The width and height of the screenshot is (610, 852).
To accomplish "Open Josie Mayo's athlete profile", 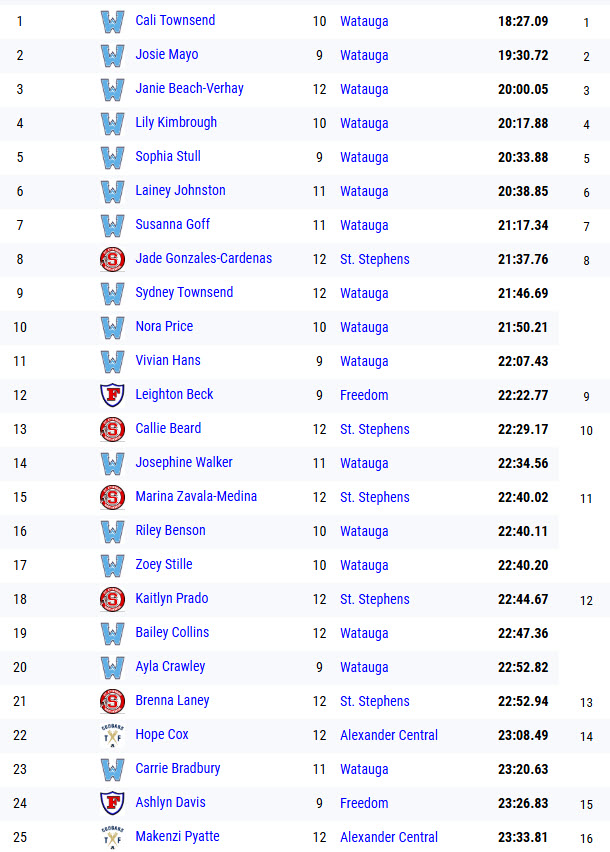I will point(167,55).
